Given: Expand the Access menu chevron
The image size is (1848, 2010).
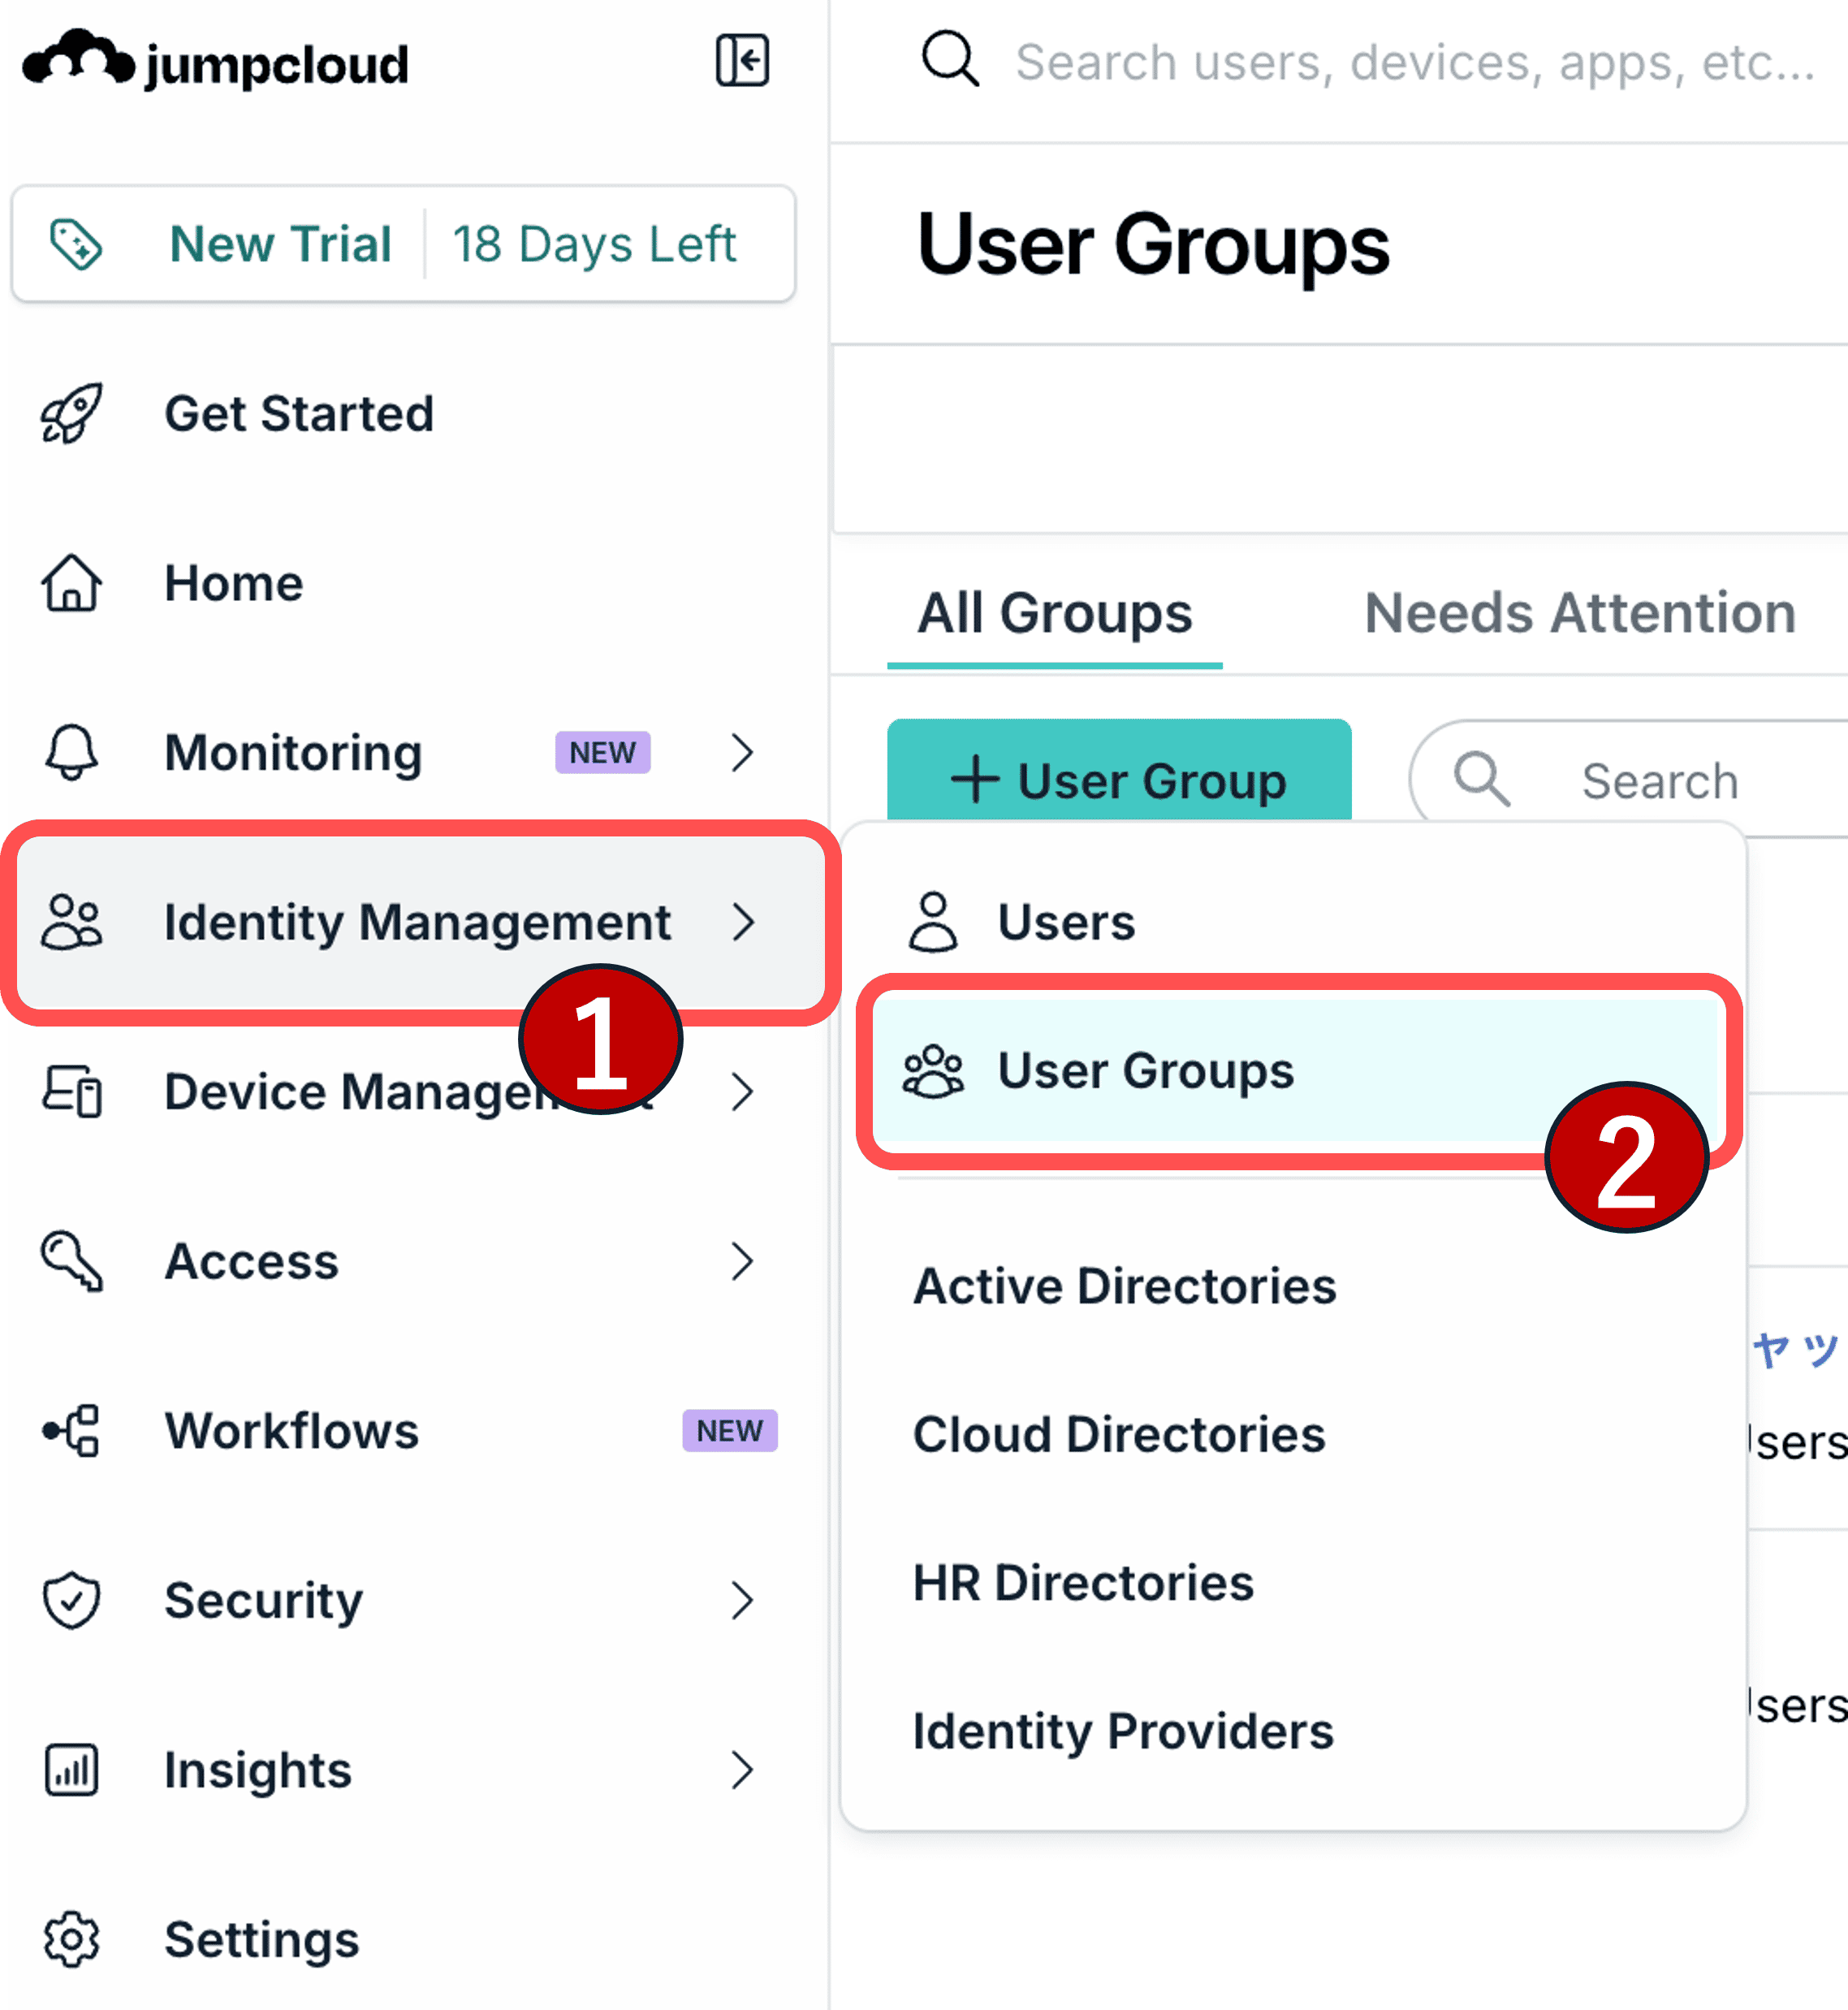Looking at the screenshot, I should [x=742, y=1261].
